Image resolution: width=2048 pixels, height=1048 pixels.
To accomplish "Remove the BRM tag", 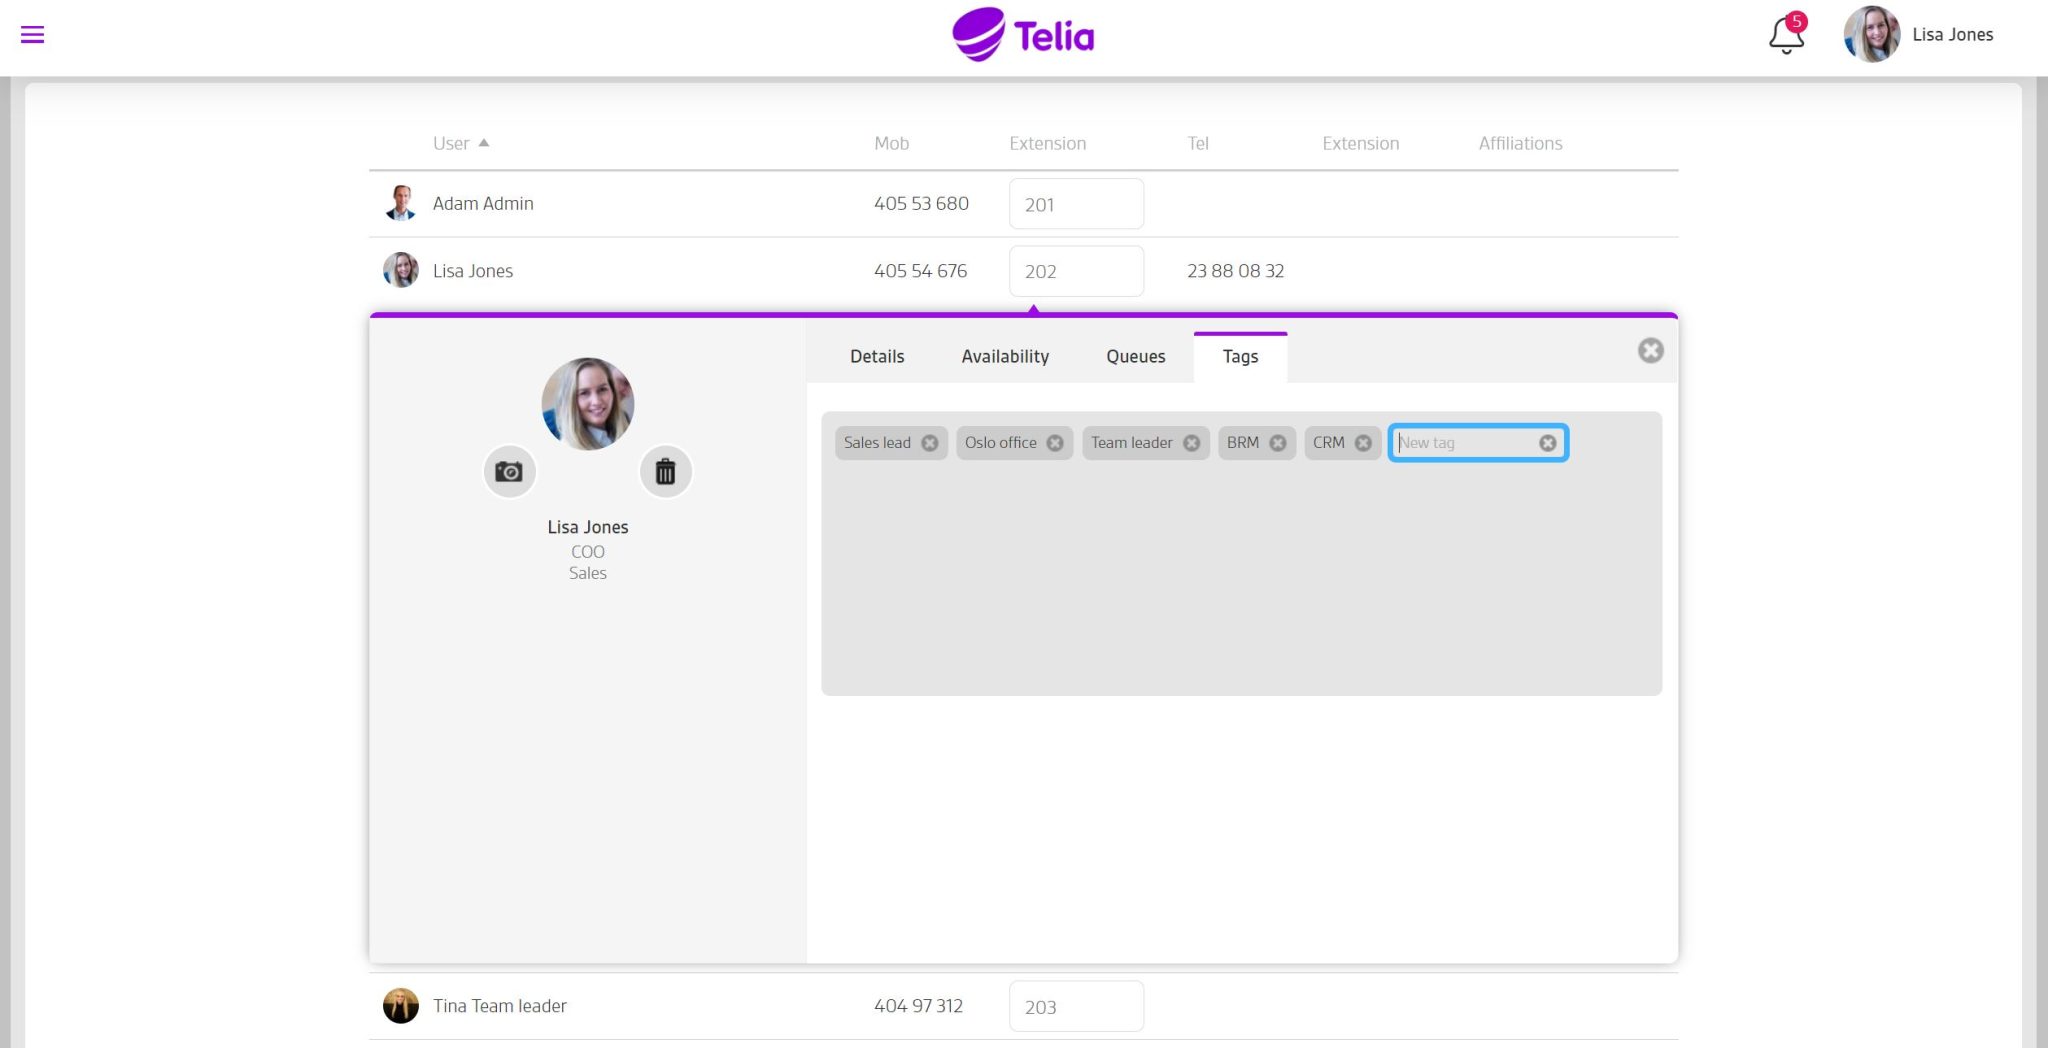I will 1278,442.
